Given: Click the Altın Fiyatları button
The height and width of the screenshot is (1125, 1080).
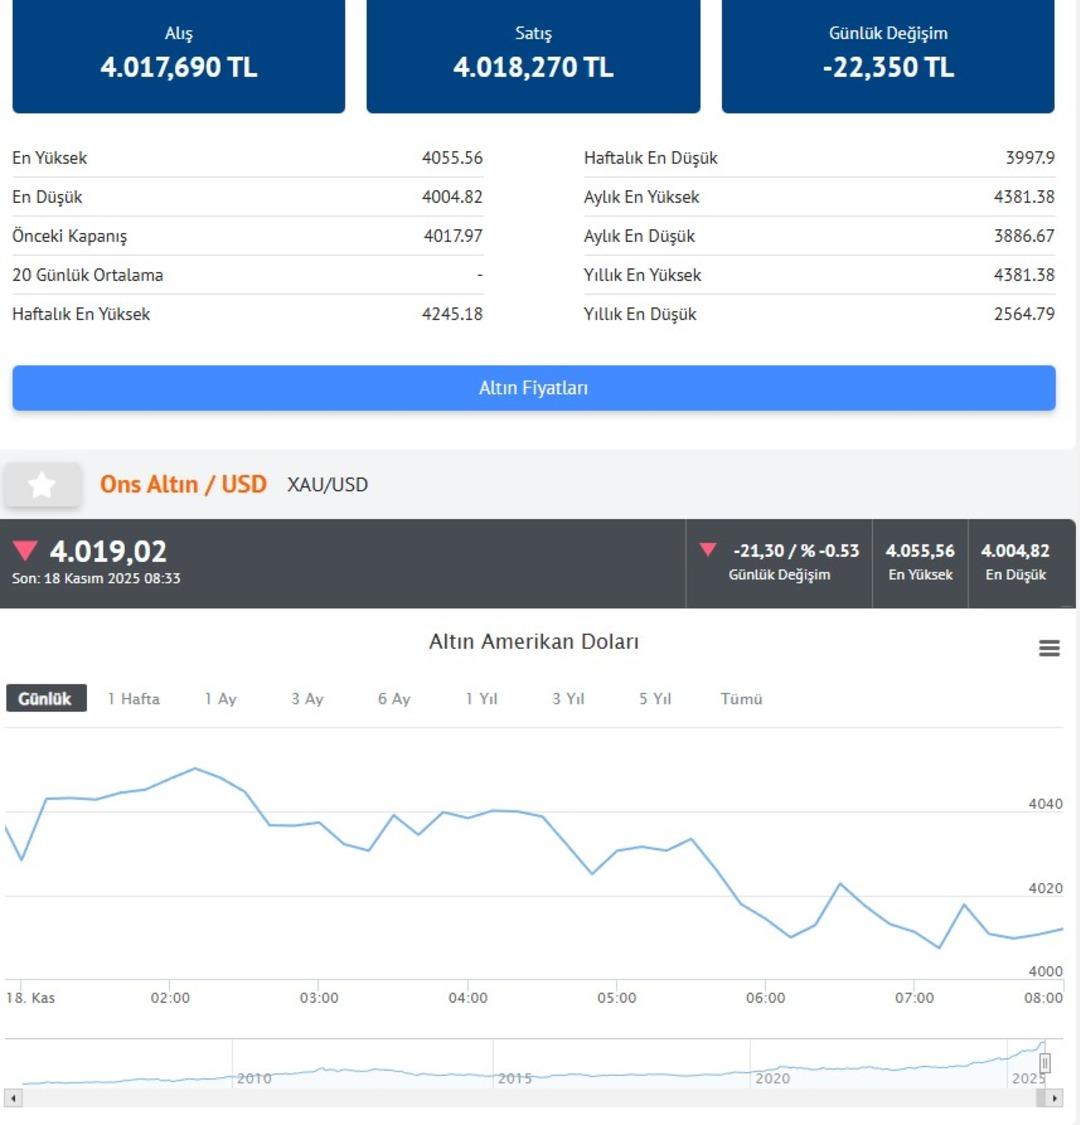Looking at the screenshot, I should click(x=534, y=388).
